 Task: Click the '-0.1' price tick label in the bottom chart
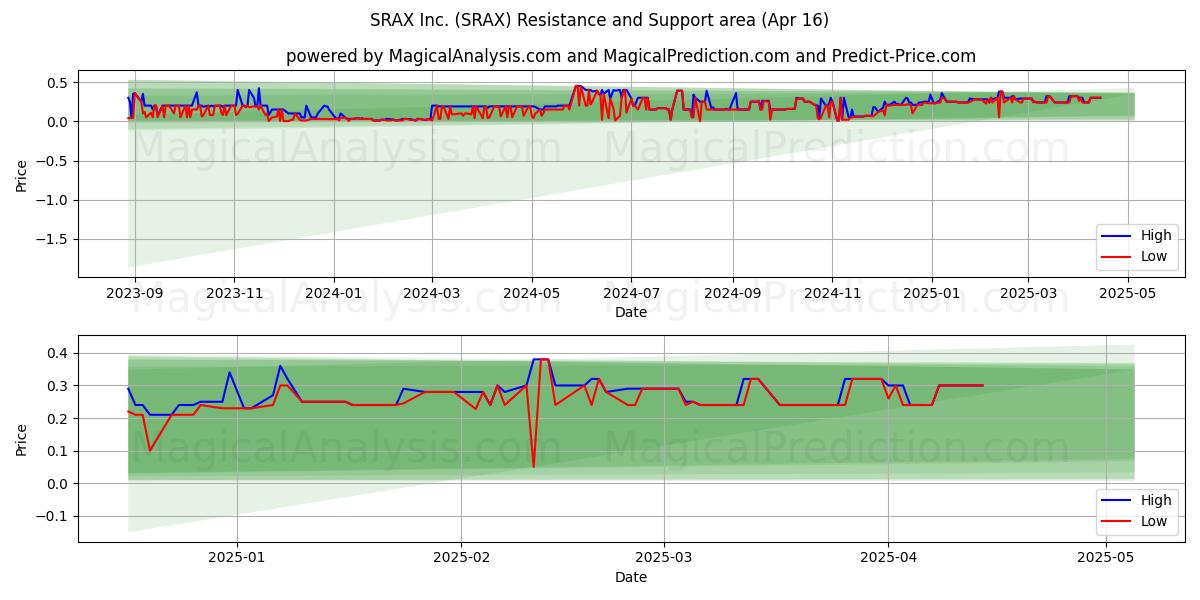pyautogui.click(x=55, y=517)
